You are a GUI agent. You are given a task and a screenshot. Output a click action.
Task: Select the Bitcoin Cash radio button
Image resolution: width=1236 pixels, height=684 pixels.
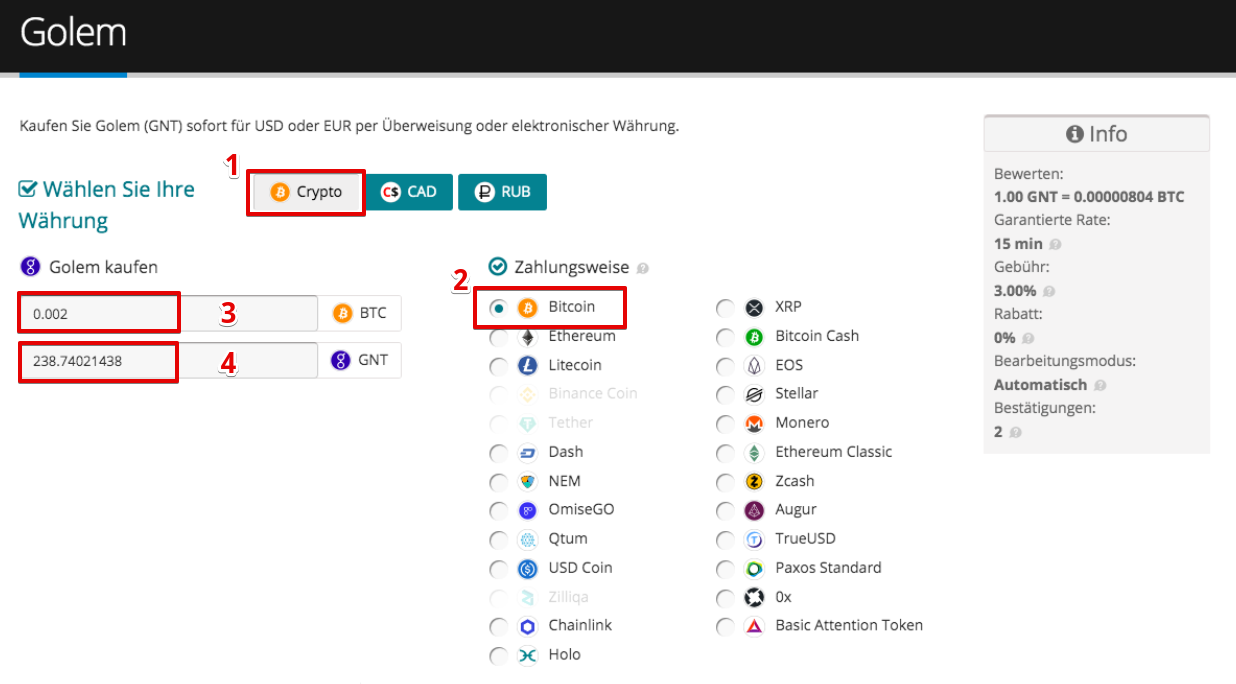[x=725, y=337]
